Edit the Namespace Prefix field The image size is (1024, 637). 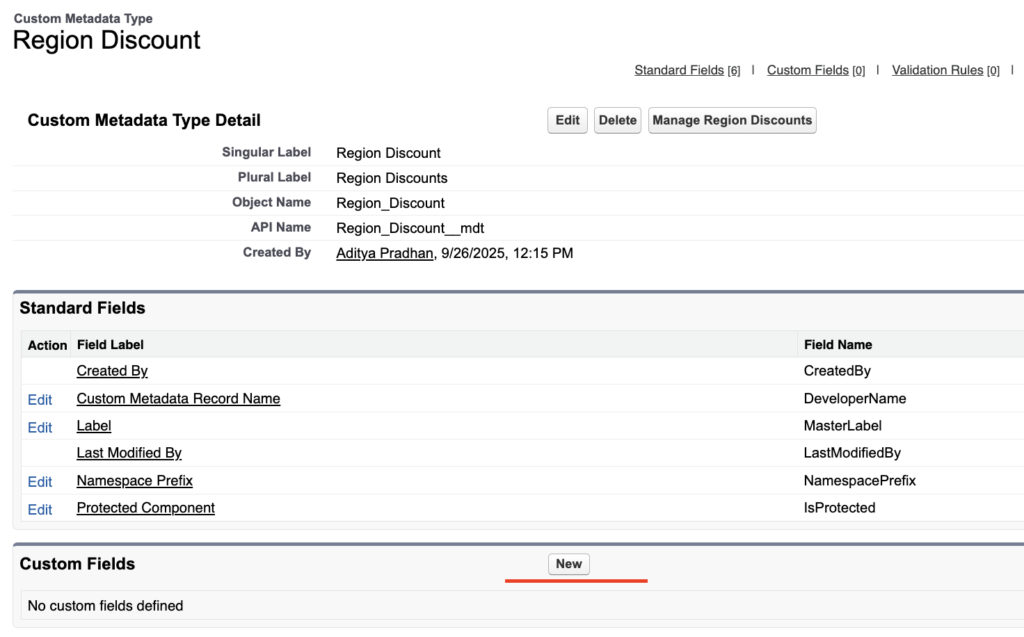tap(40, 480)
